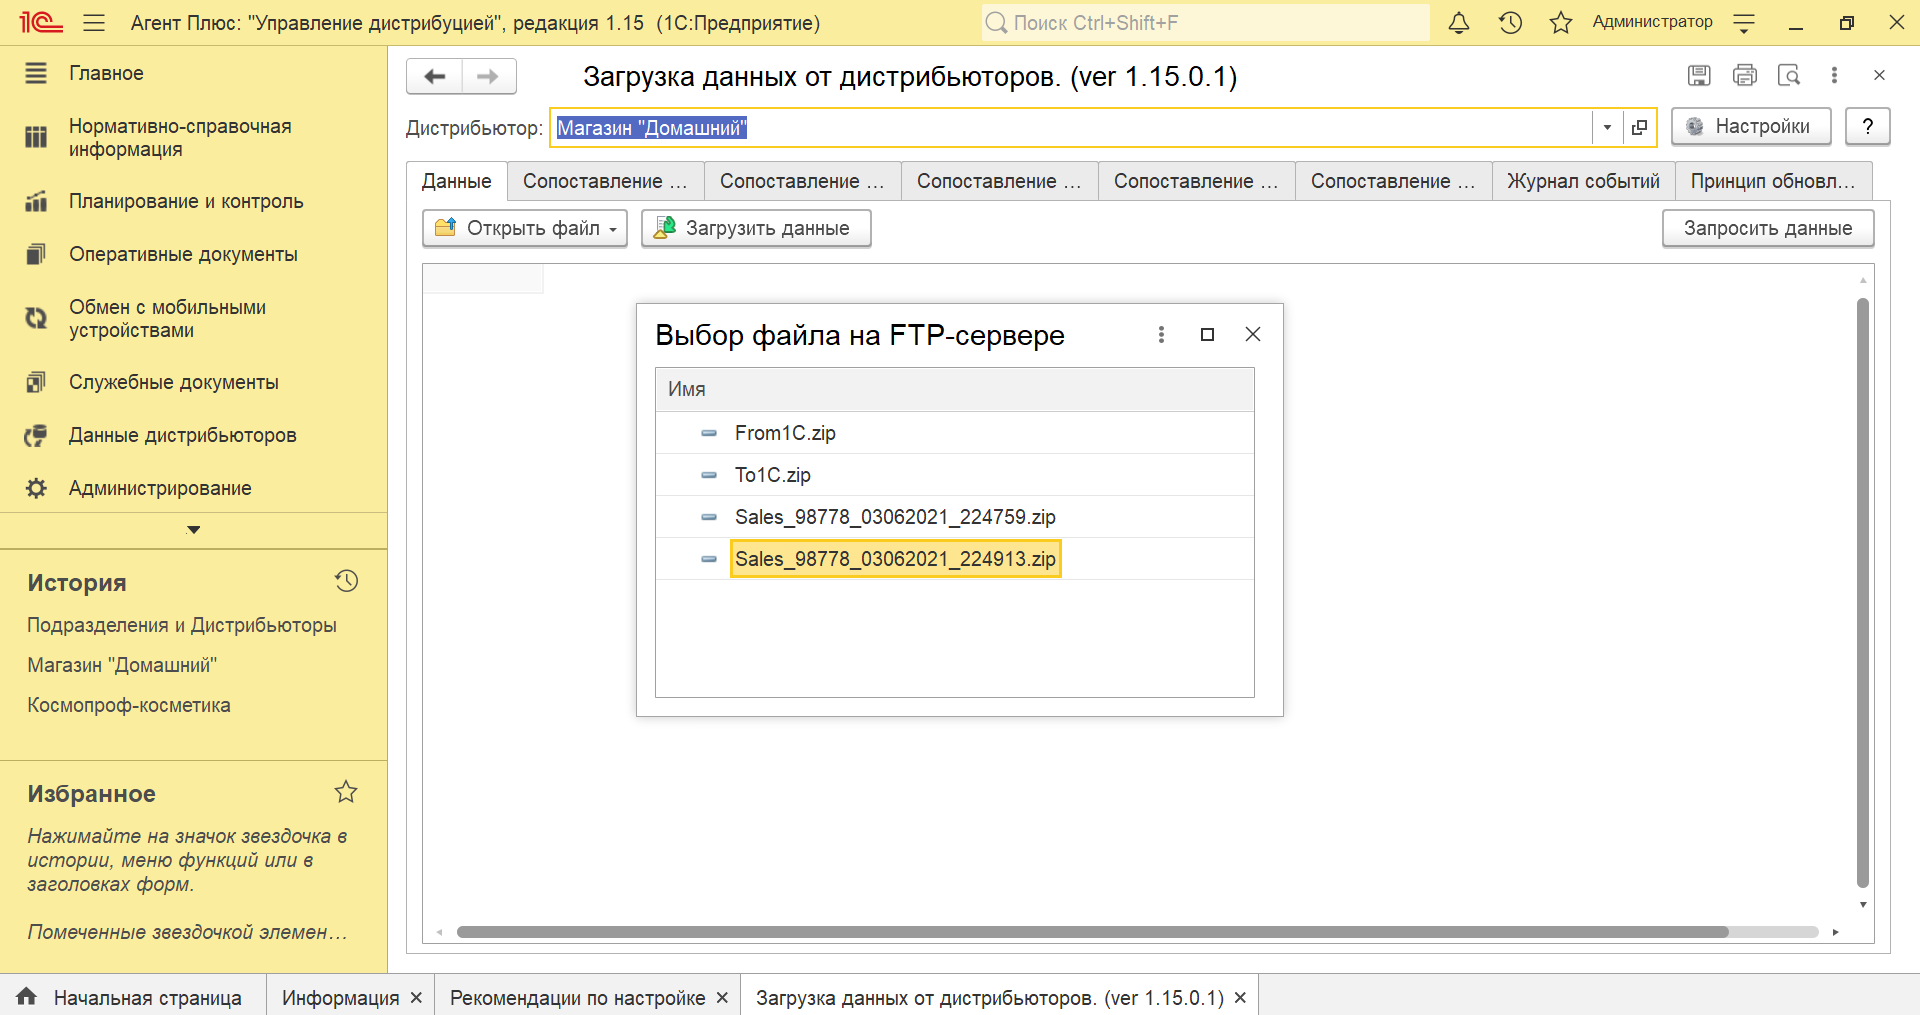
Task: Click the save diskette icon in form header
Action: [1699, 75]
